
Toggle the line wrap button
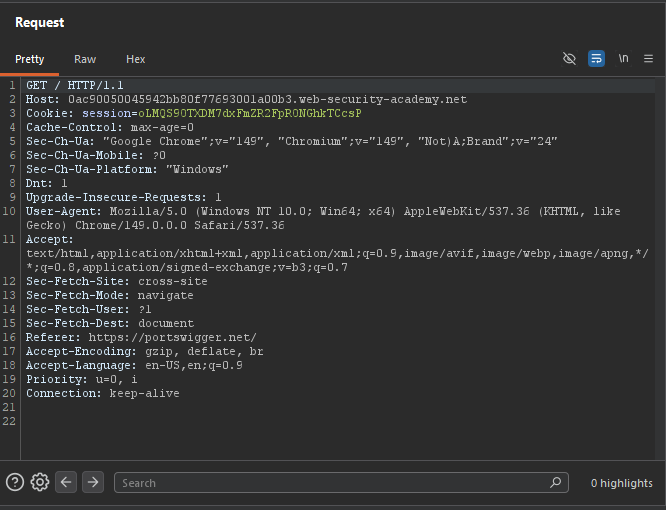tap(596, 59)
